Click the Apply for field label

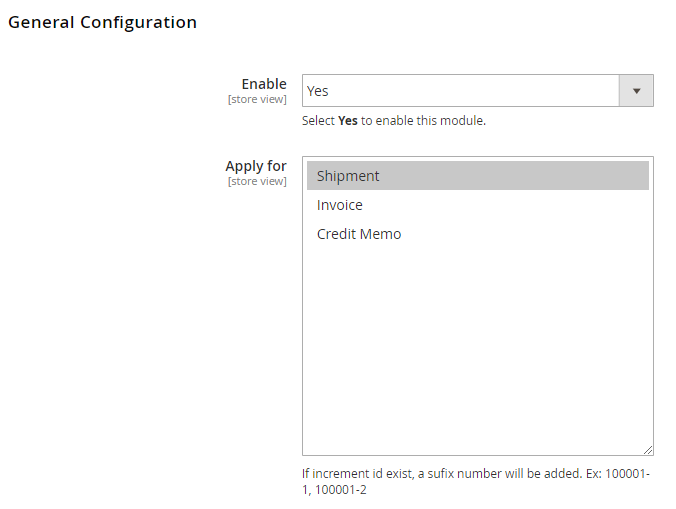click(x=256, y=166)
